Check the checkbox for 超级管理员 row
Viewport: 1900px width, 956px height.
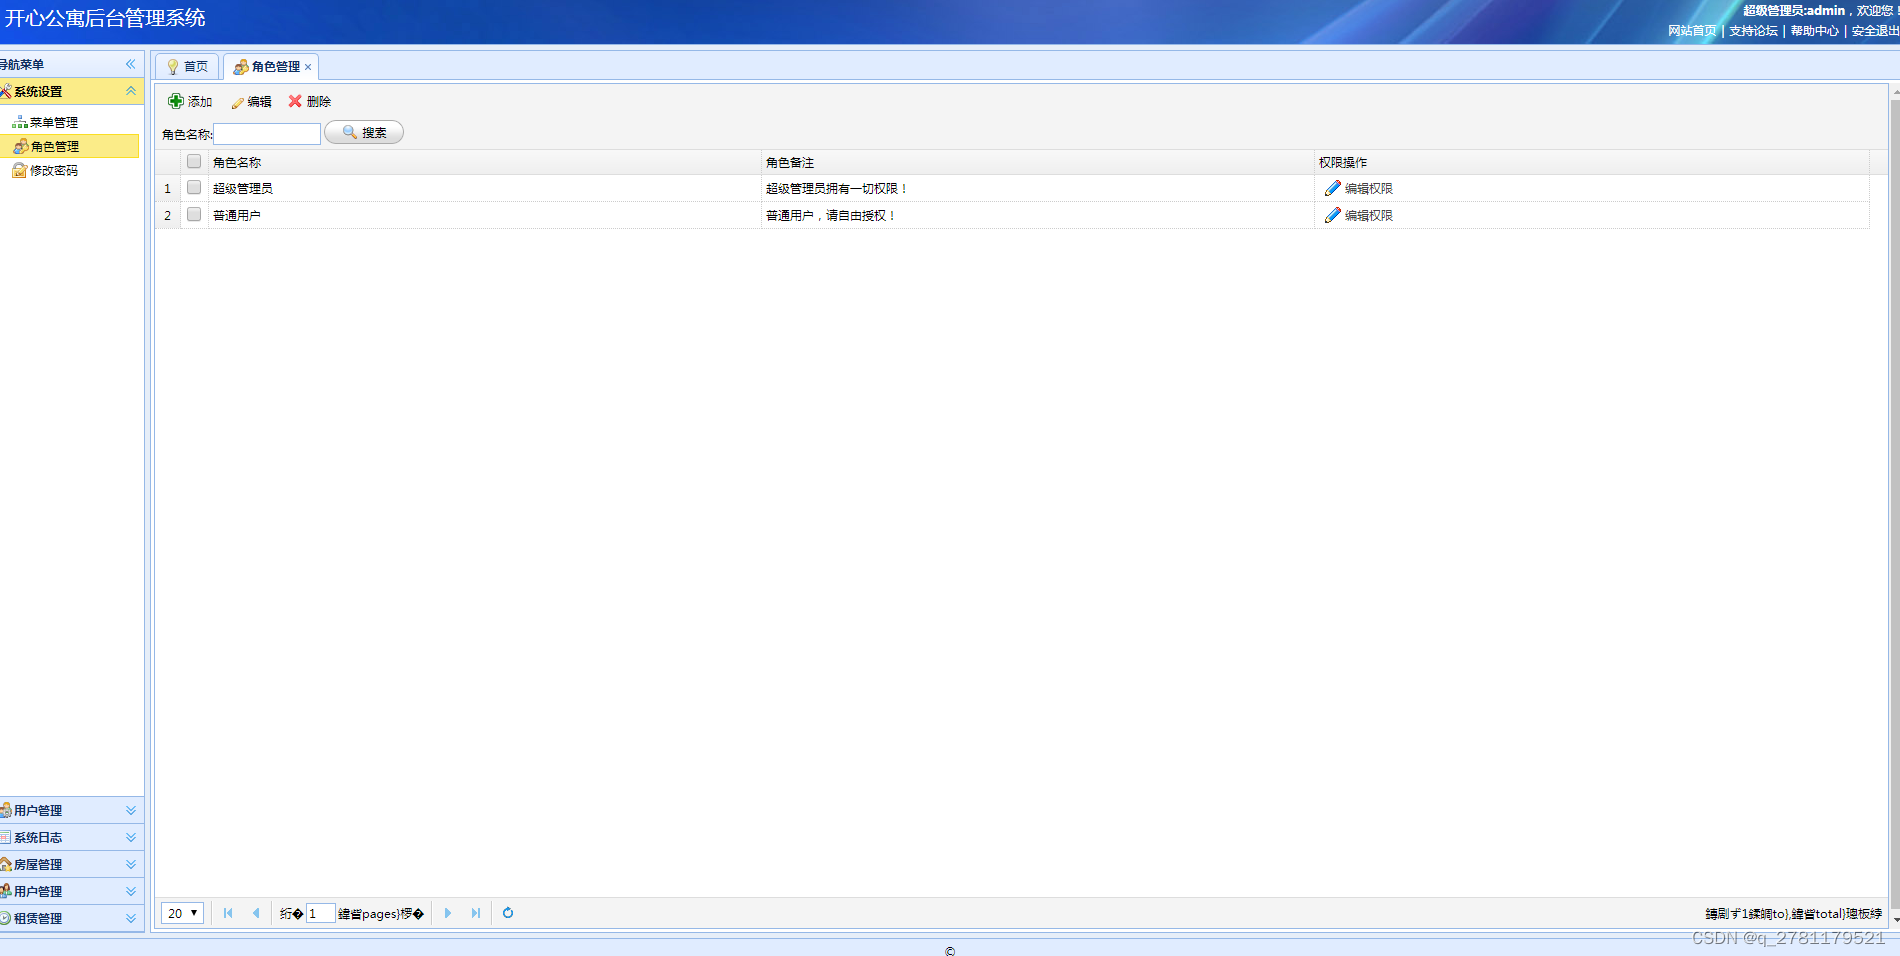click(x=194, y=187)
